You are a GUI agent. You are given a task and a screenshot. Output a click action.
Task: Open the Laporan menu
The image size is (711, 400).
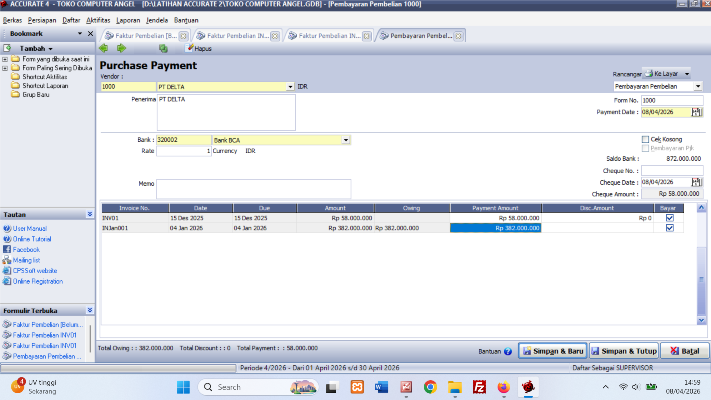(128, 20)
